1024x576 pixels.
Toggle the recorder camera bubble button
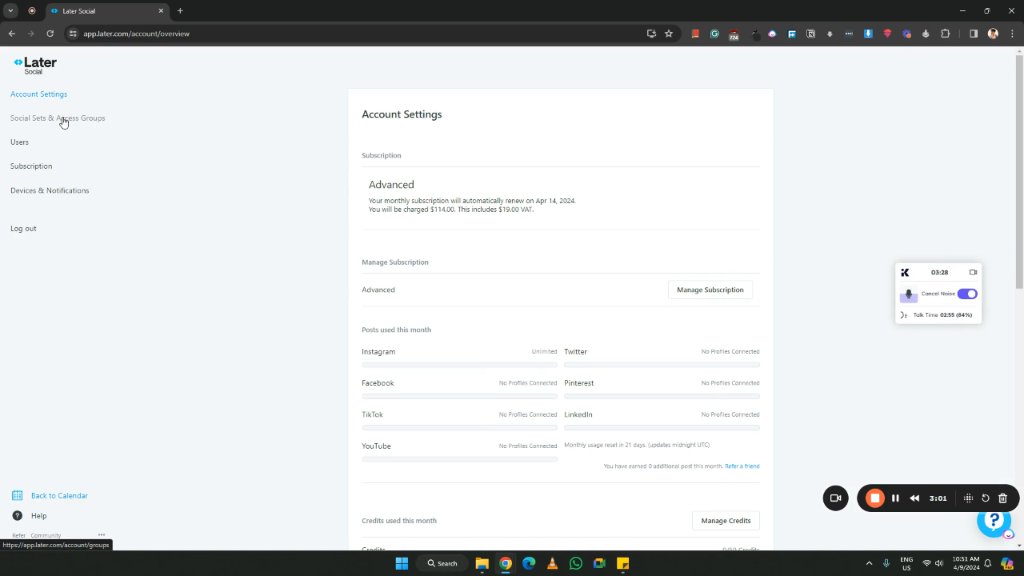coord(835,498)
